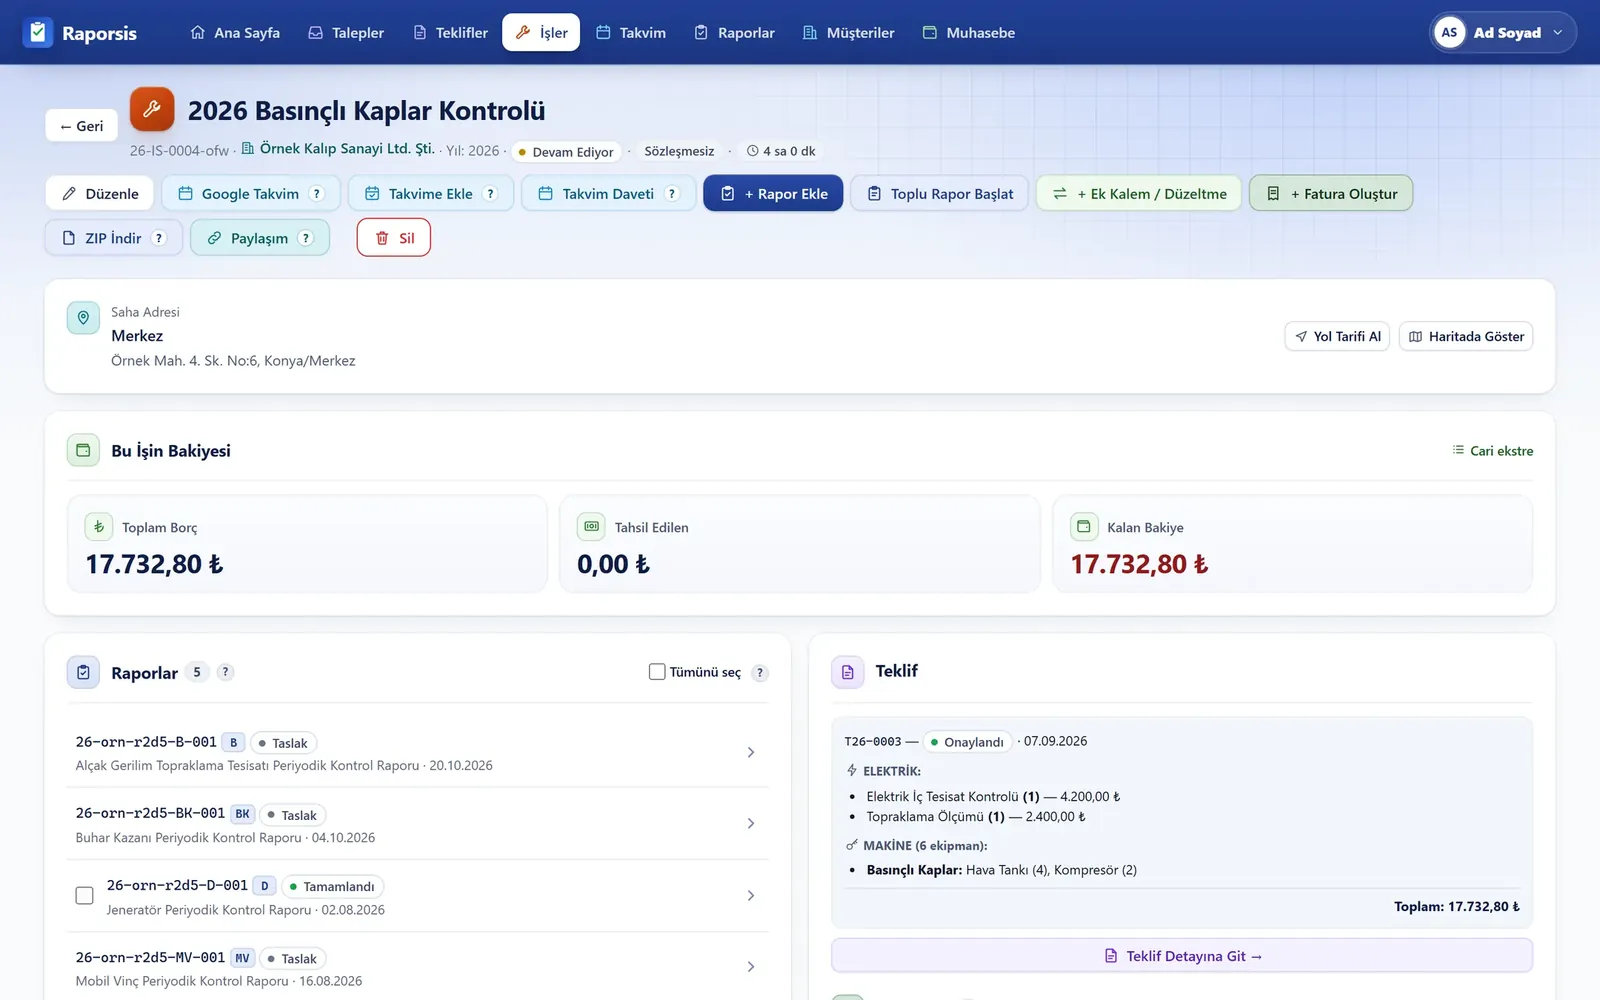Expand report row 26-orn-r2d5-D-001 chevron

[x=751, y=896]
